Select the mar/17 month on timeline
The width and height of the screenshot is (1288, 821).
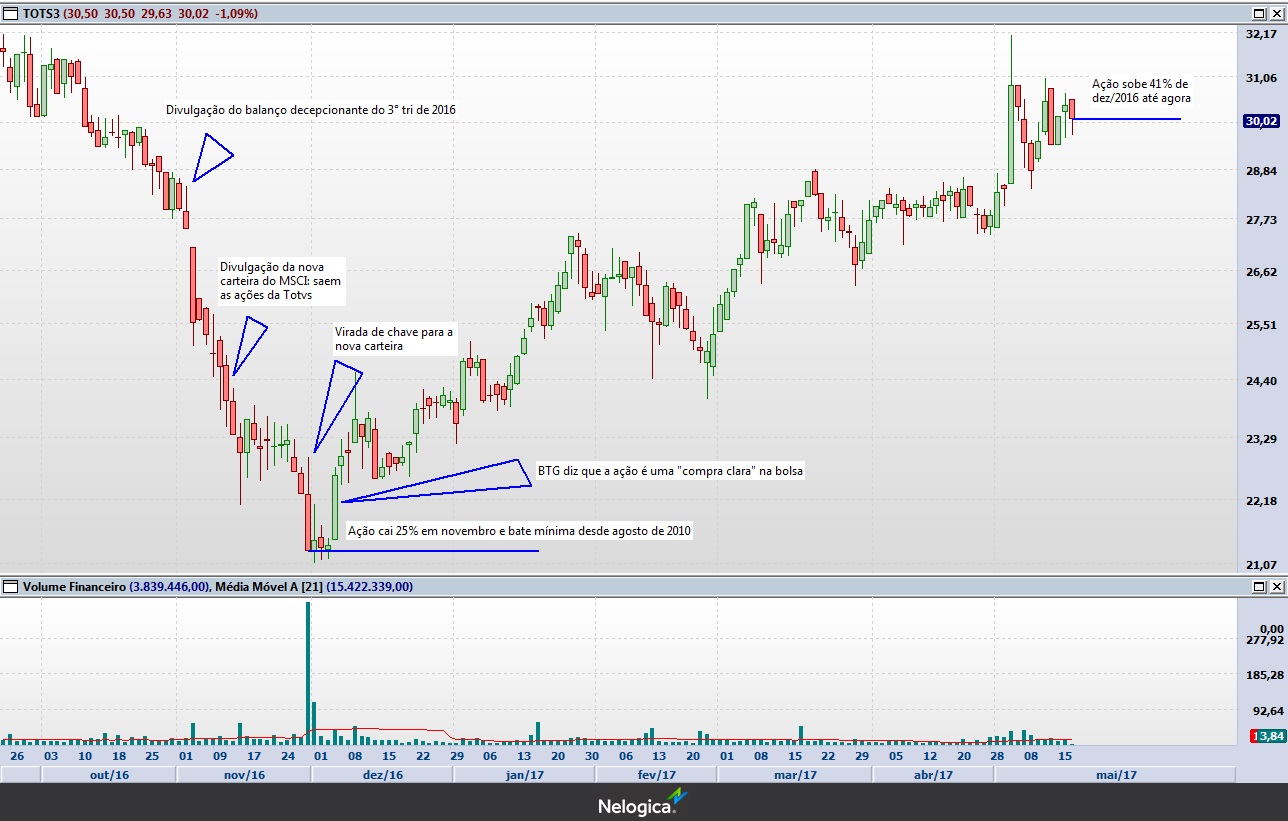796,775
